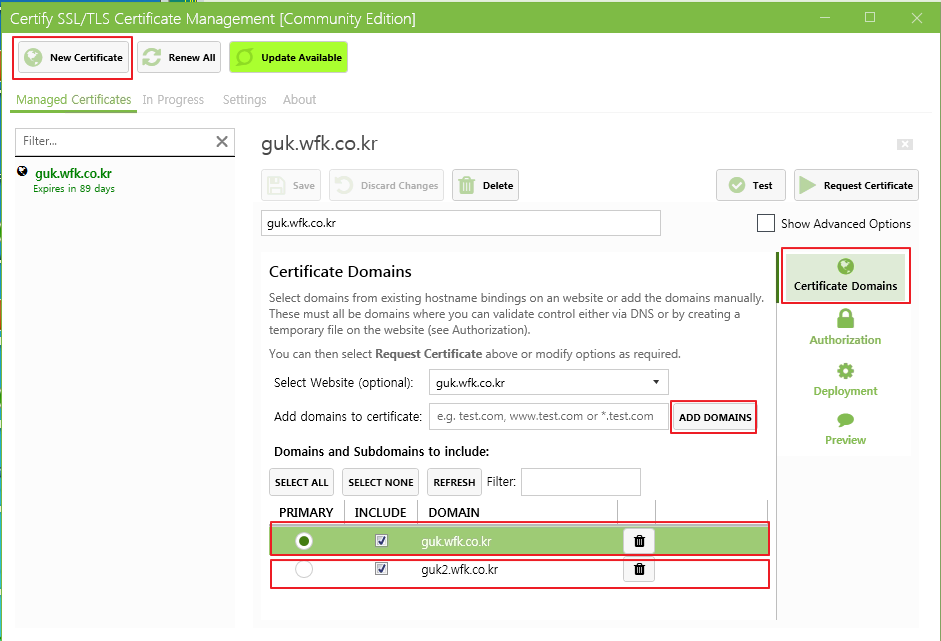Image resolution: width=941 pixels, height=641 pixels.
Task: Open the Update Available notification button
Action: tap(288, 58)
